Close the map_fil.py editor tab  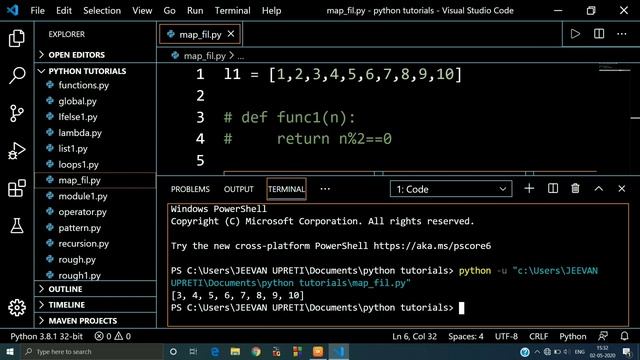coord(231,34)
